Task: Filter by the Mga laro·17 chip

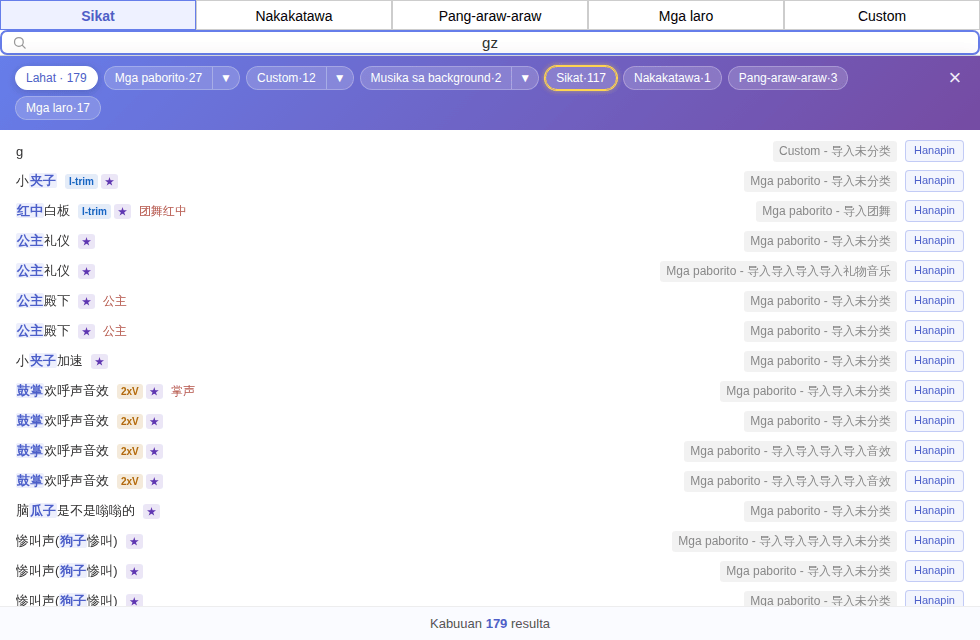Action: [x=58, y=108]
